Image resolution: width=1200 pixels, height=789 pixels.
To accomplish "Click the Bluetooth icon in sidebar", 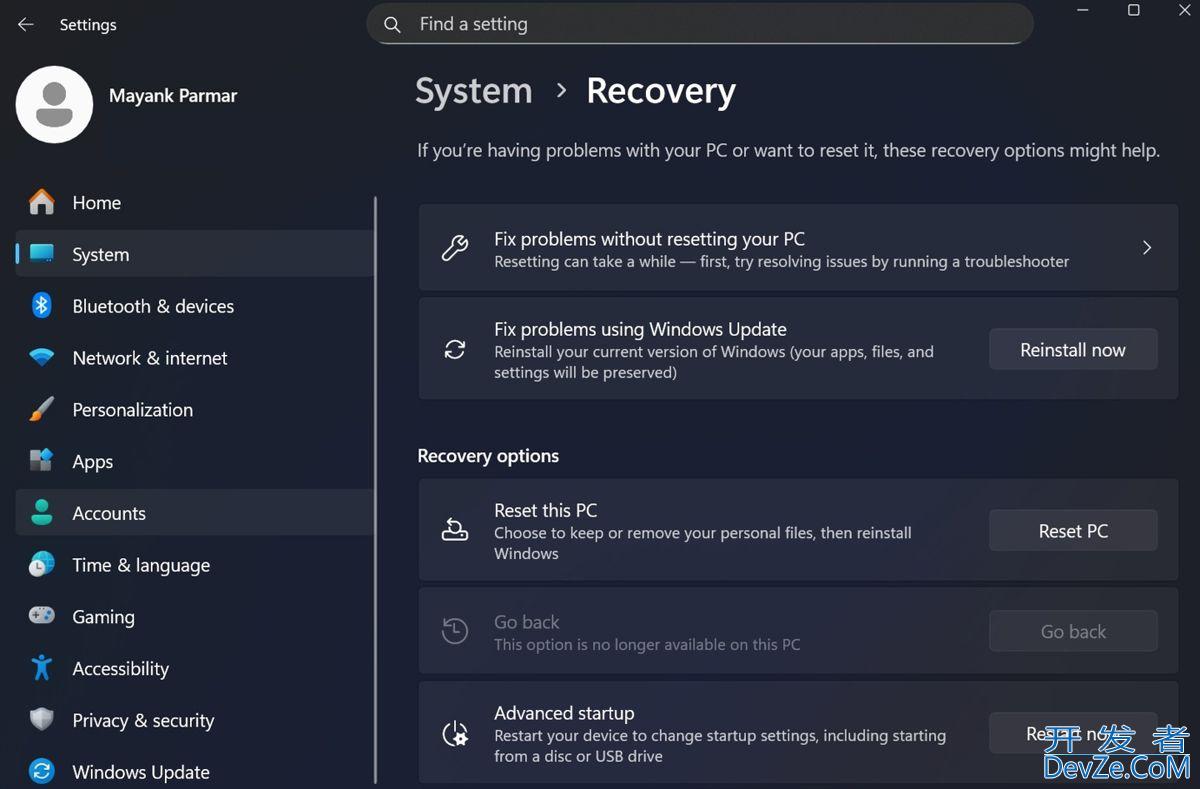I will point(42,306).
